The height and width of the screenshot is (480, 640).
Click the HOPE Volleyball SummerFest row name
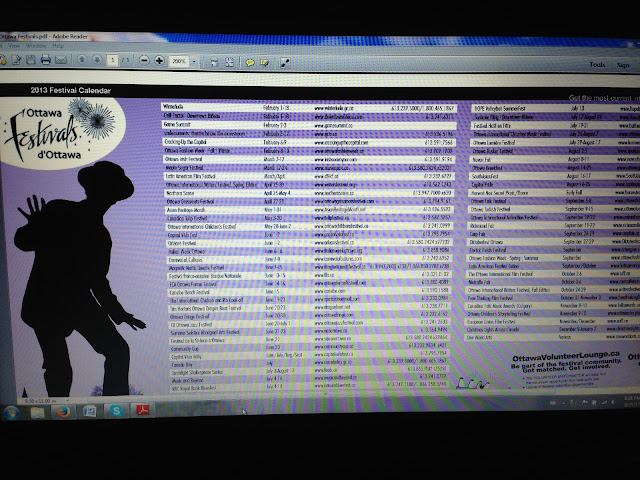(x=500, y=109)
